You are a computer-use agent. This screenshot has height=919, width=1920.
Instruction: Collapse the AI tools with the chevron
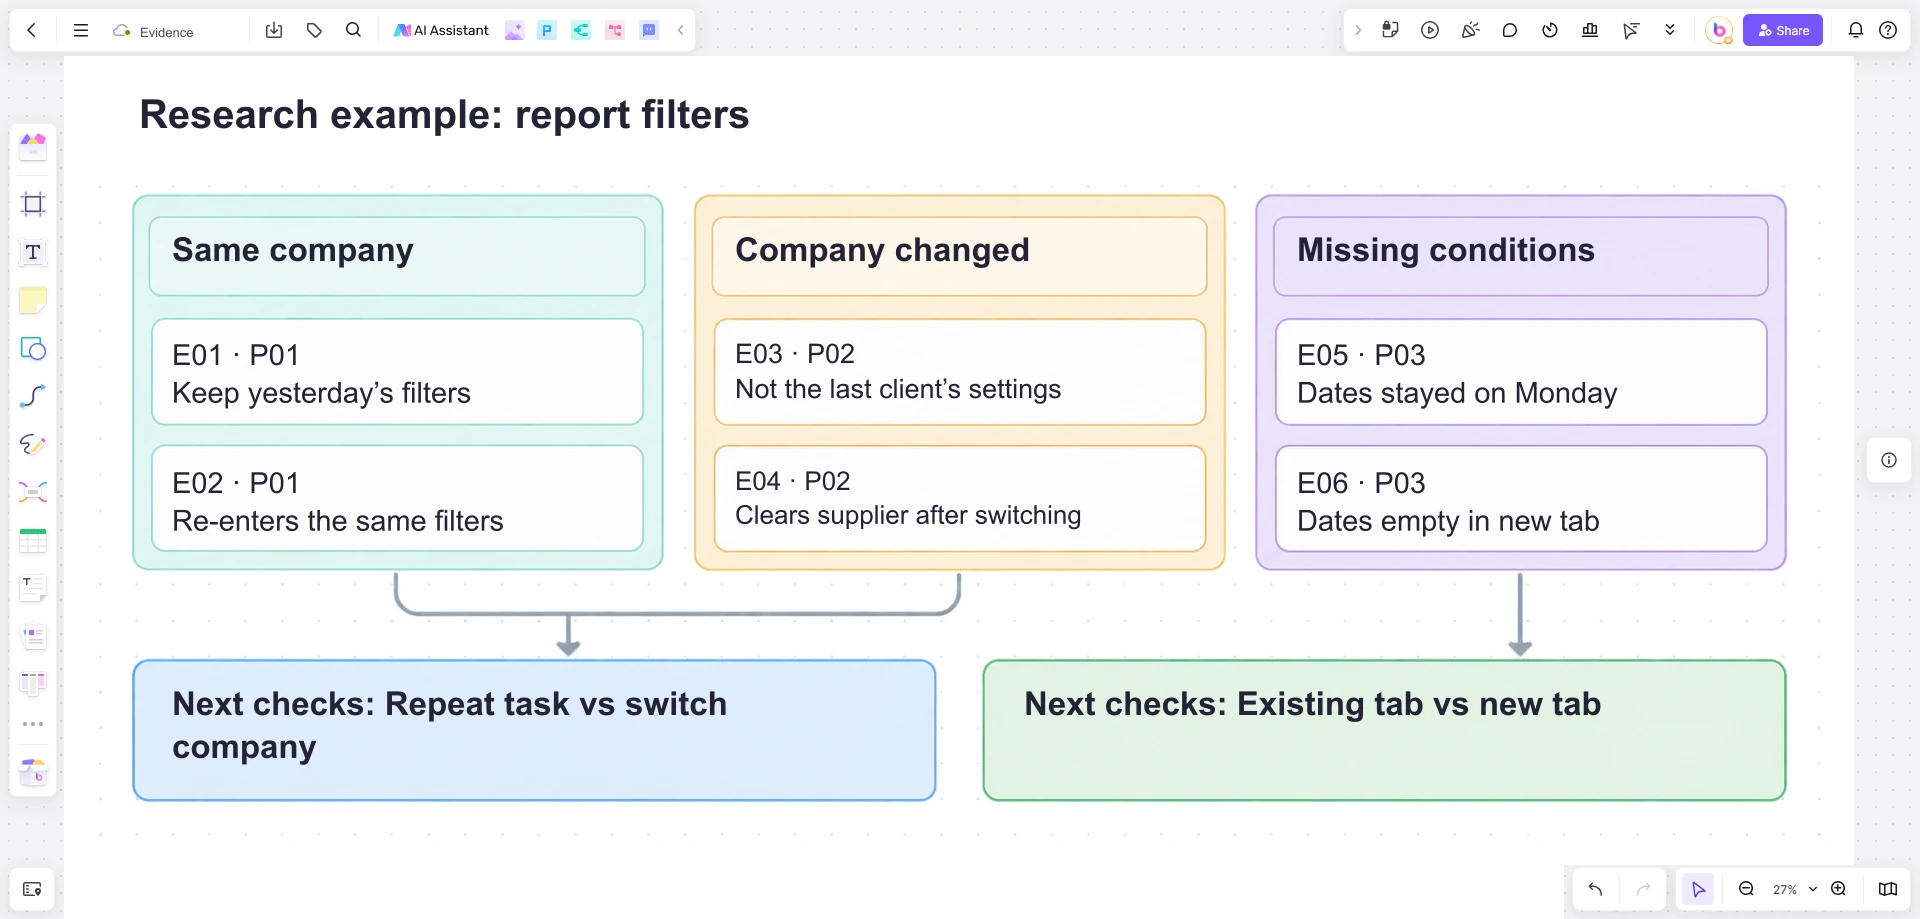[680, 30]
